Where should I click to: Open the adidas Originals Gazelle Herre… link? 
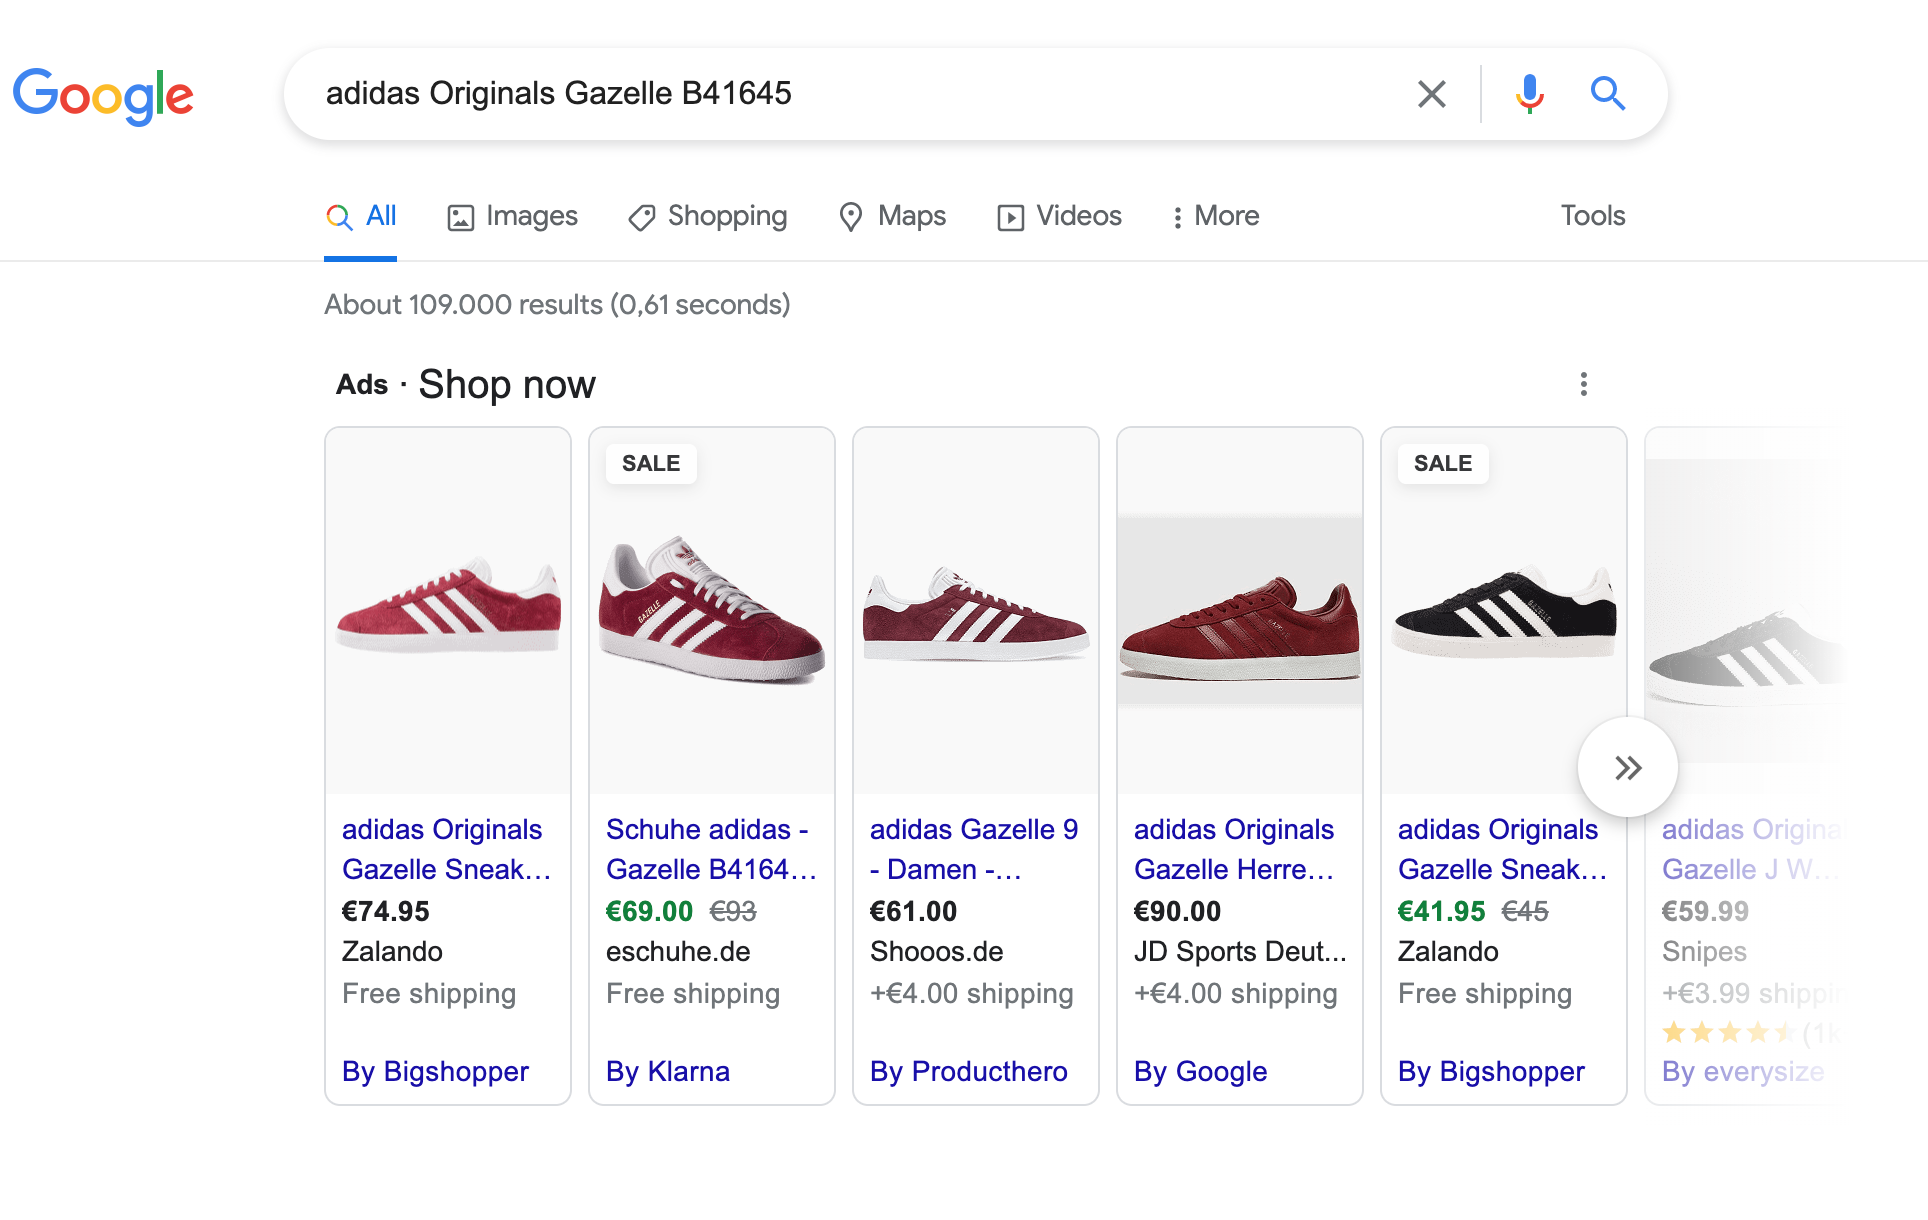[1235, 849]
